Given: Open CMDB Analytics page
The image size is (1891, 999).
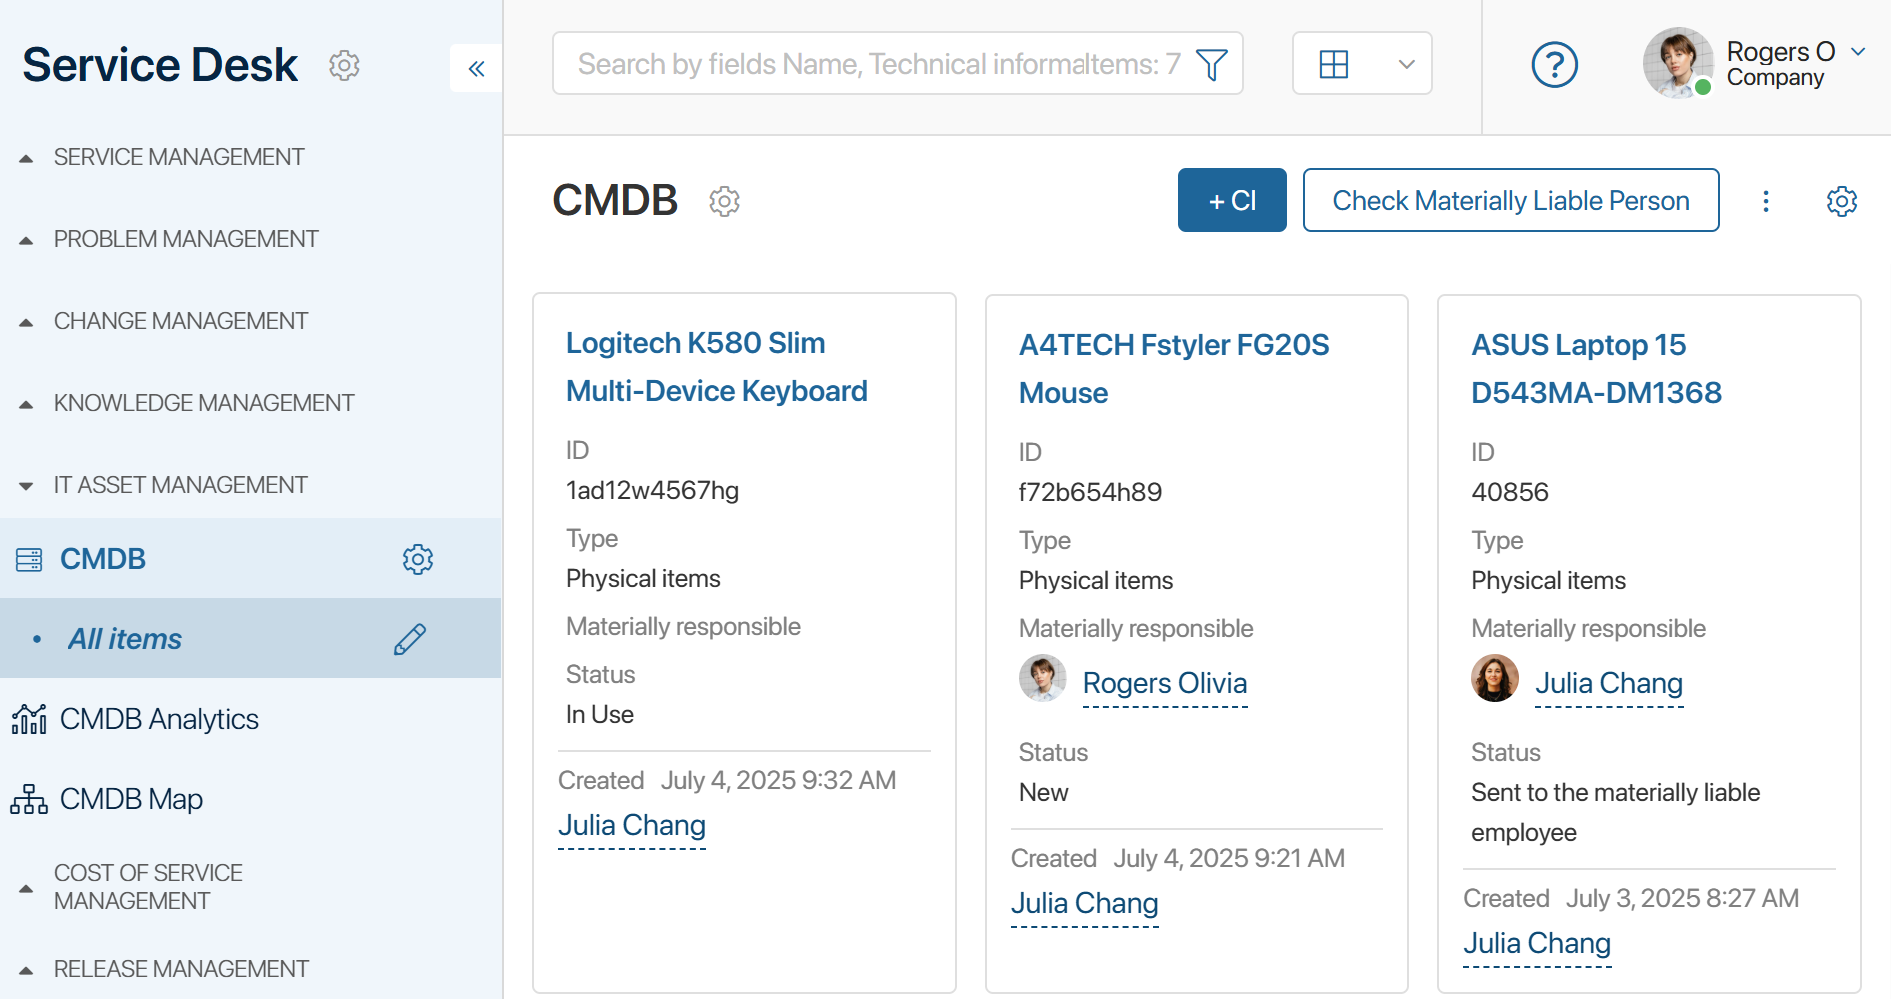Looking at the screenshot, I should (159, 719).
